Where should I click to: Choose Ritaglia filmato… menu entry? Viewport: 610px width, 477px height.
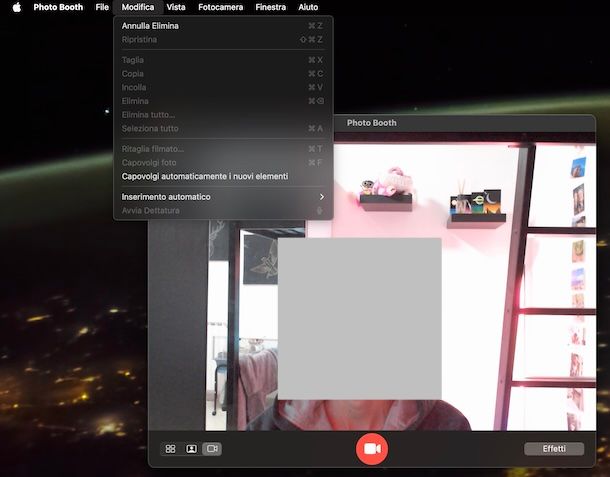click(223, 149)
